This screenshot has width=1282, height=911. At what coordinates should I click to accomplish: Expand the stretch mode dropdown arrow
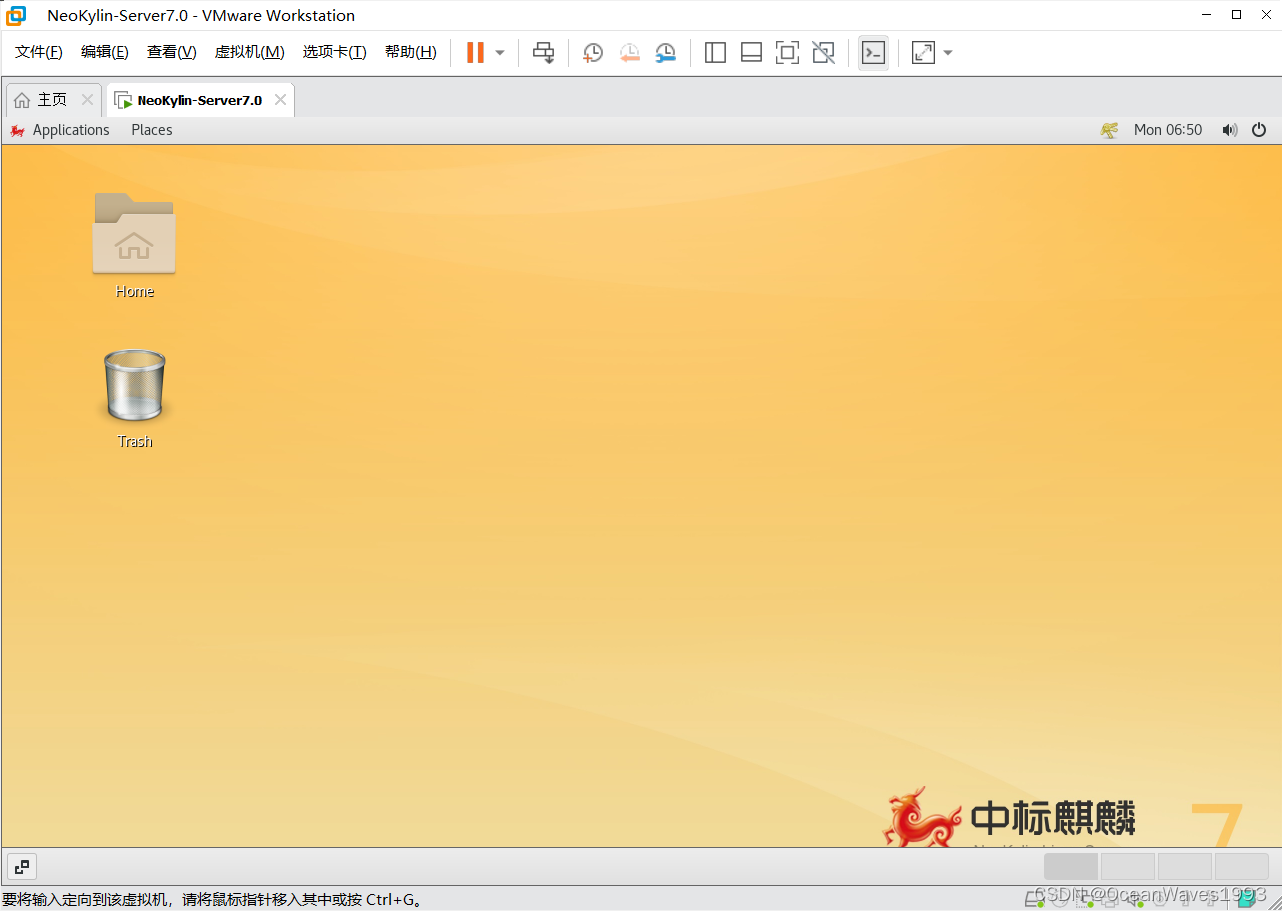[948, 53]
